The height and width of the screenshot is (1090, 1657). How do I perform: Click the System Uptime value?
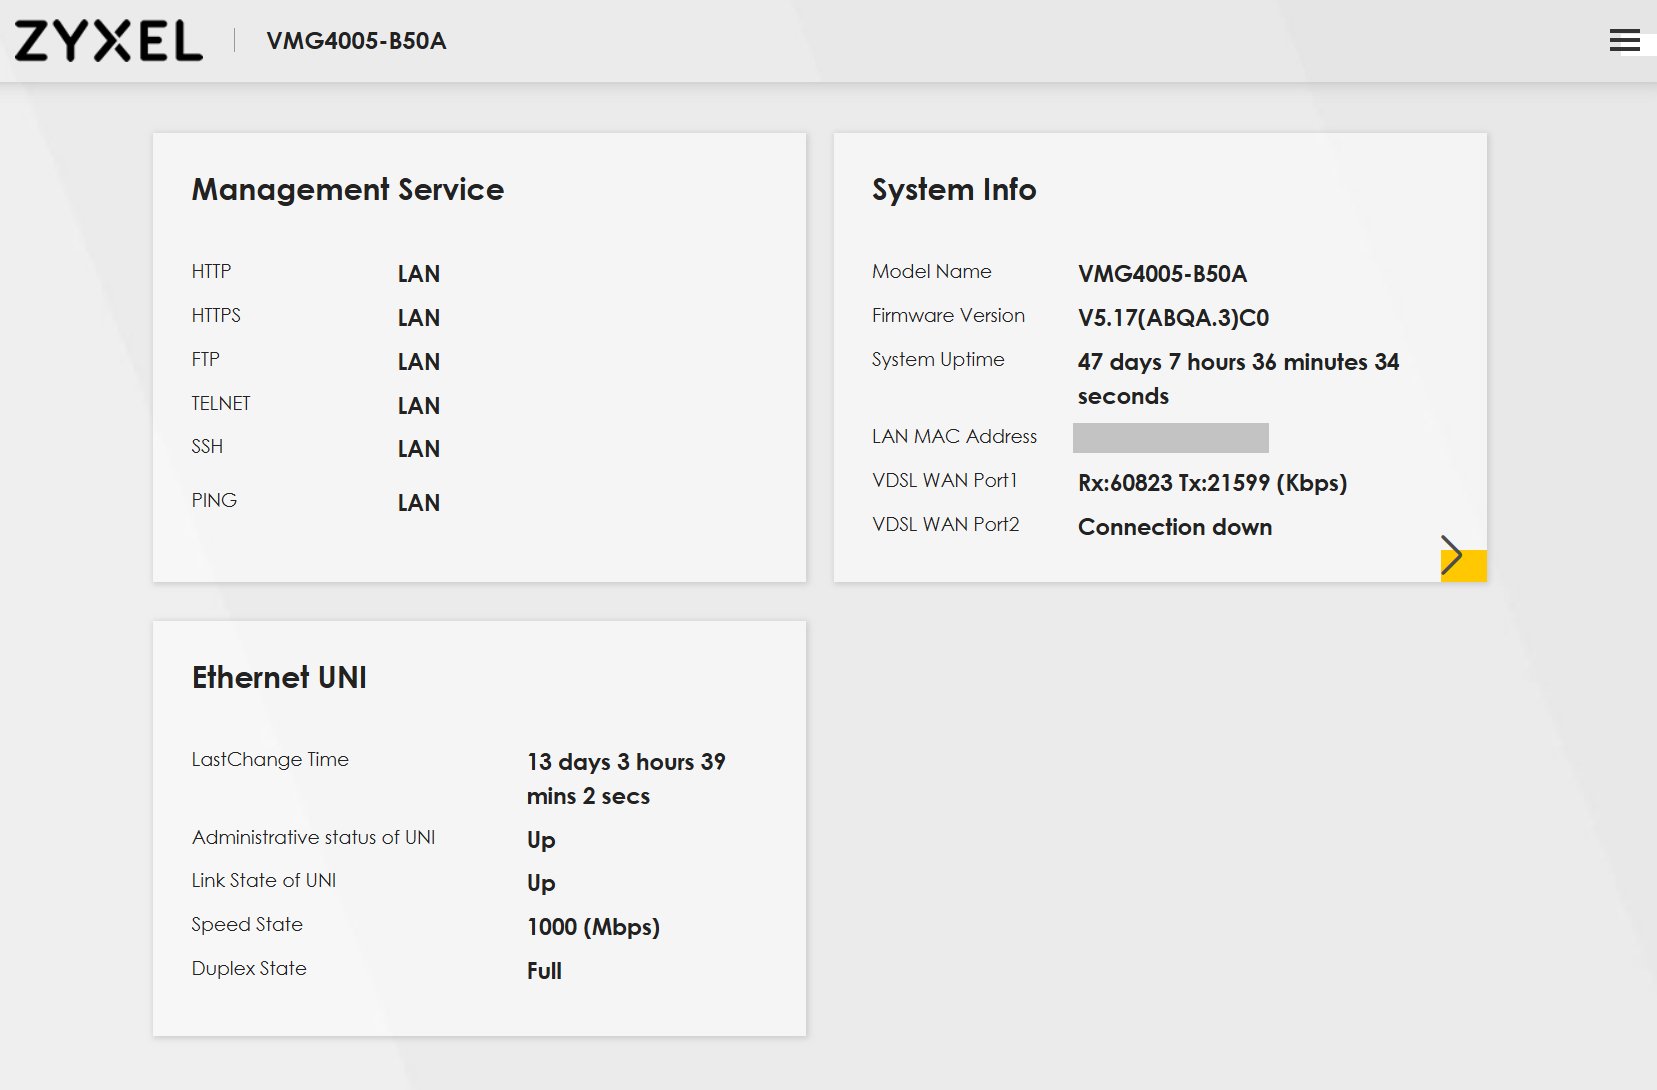coord(1237,378)
